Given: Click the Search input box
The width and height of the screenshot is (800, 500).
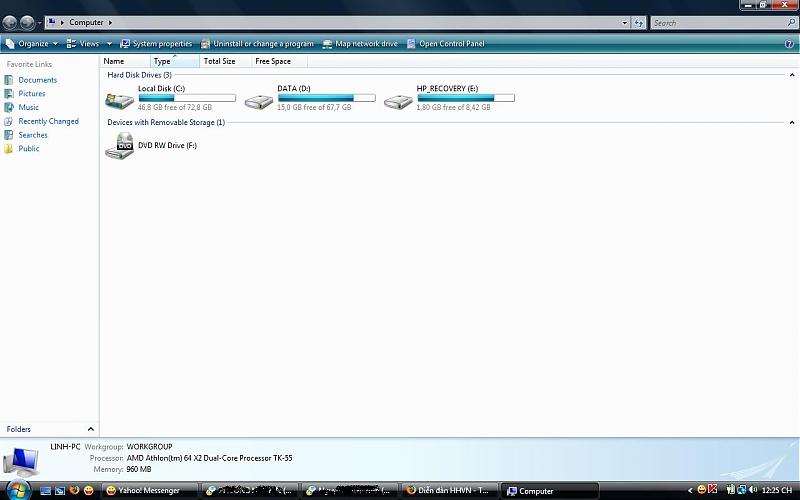Looking at the screenshot, I should click(x=715, y=22).
